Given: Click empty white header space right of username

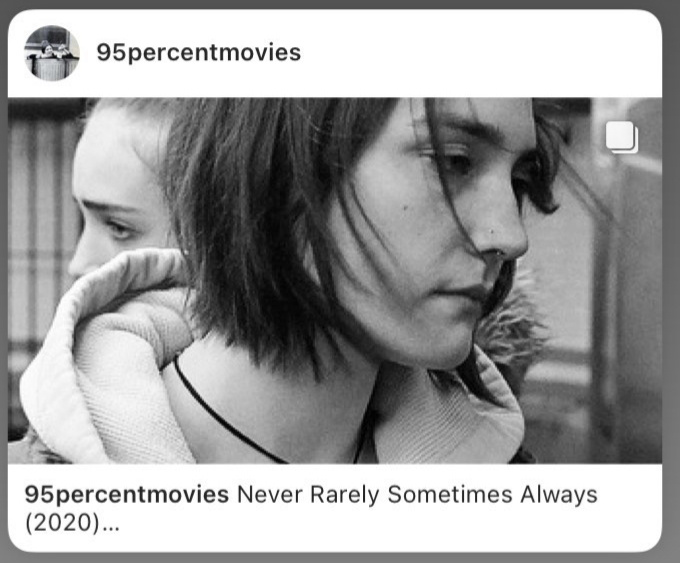Looking at the screenshot, I should point(477,53).
